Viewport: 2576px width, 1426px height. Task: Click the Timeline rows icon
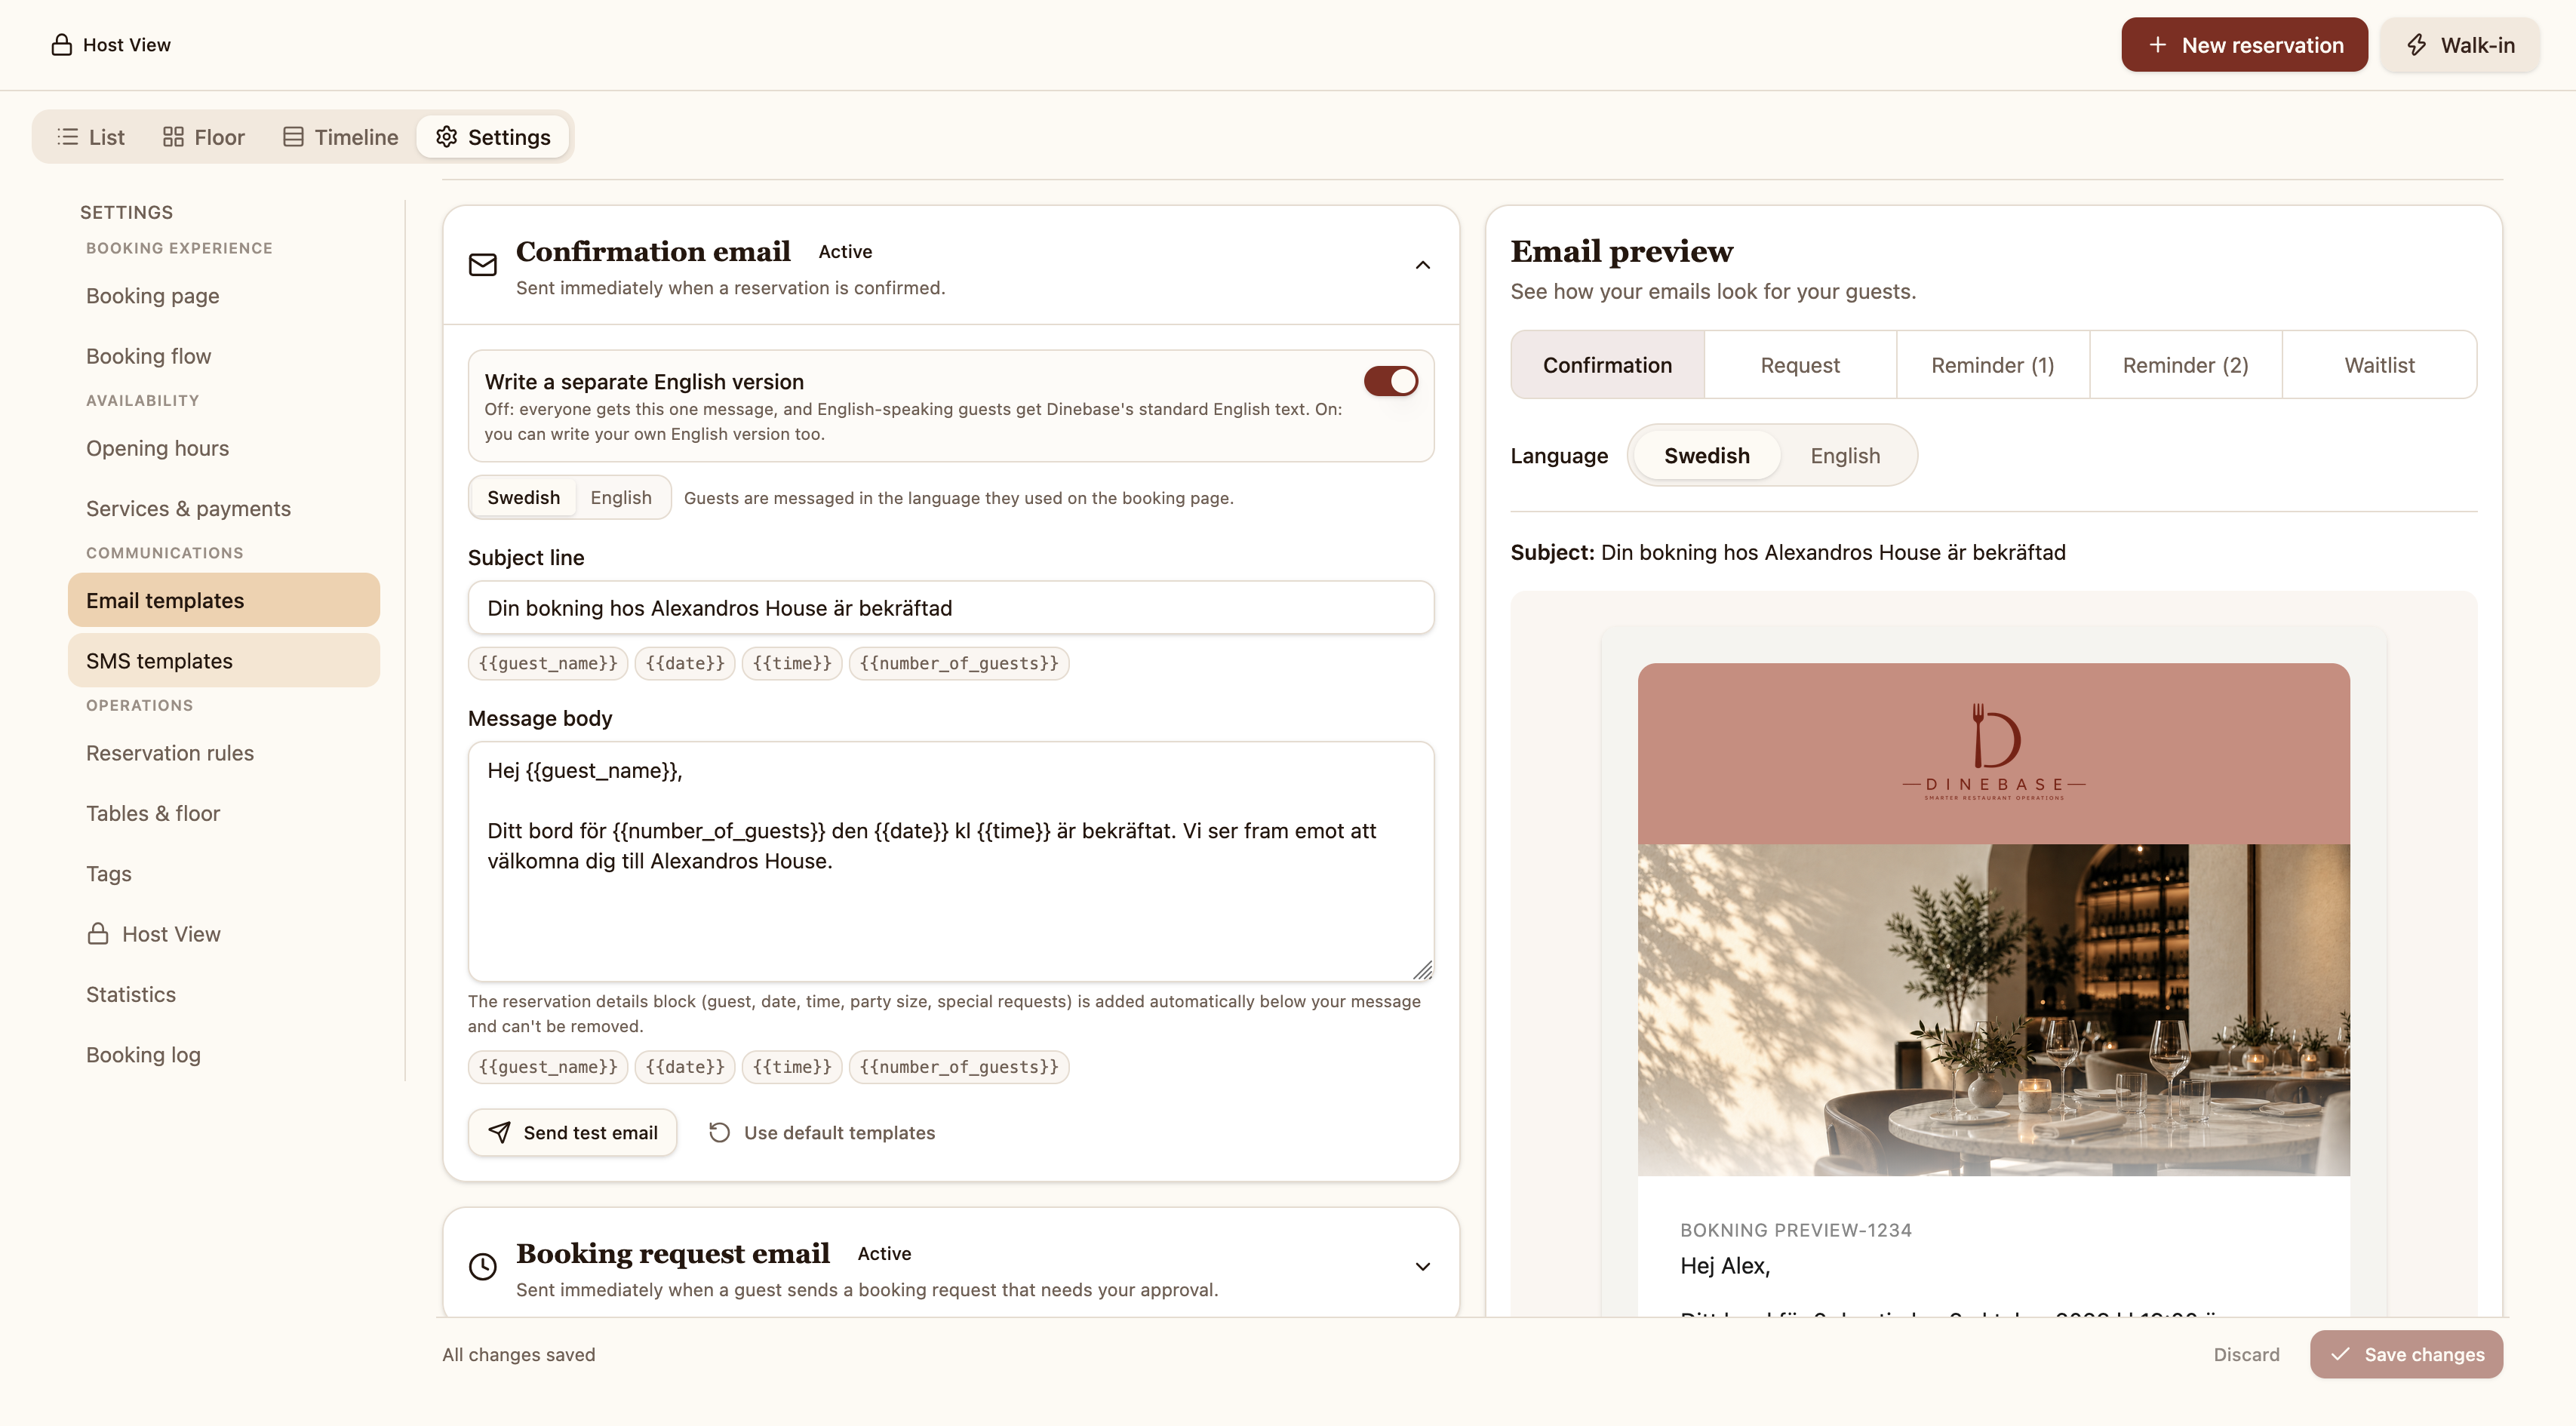click(x=293, y=137)
